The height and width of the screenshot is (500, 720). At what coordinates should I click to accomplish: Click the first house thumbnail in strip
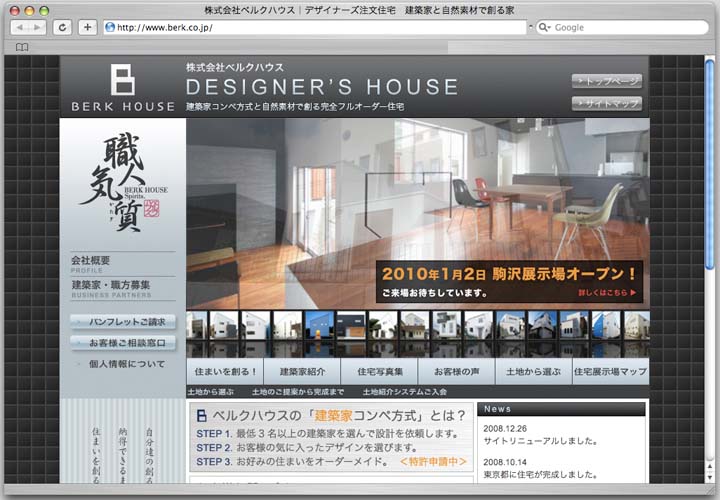[197, 326]
